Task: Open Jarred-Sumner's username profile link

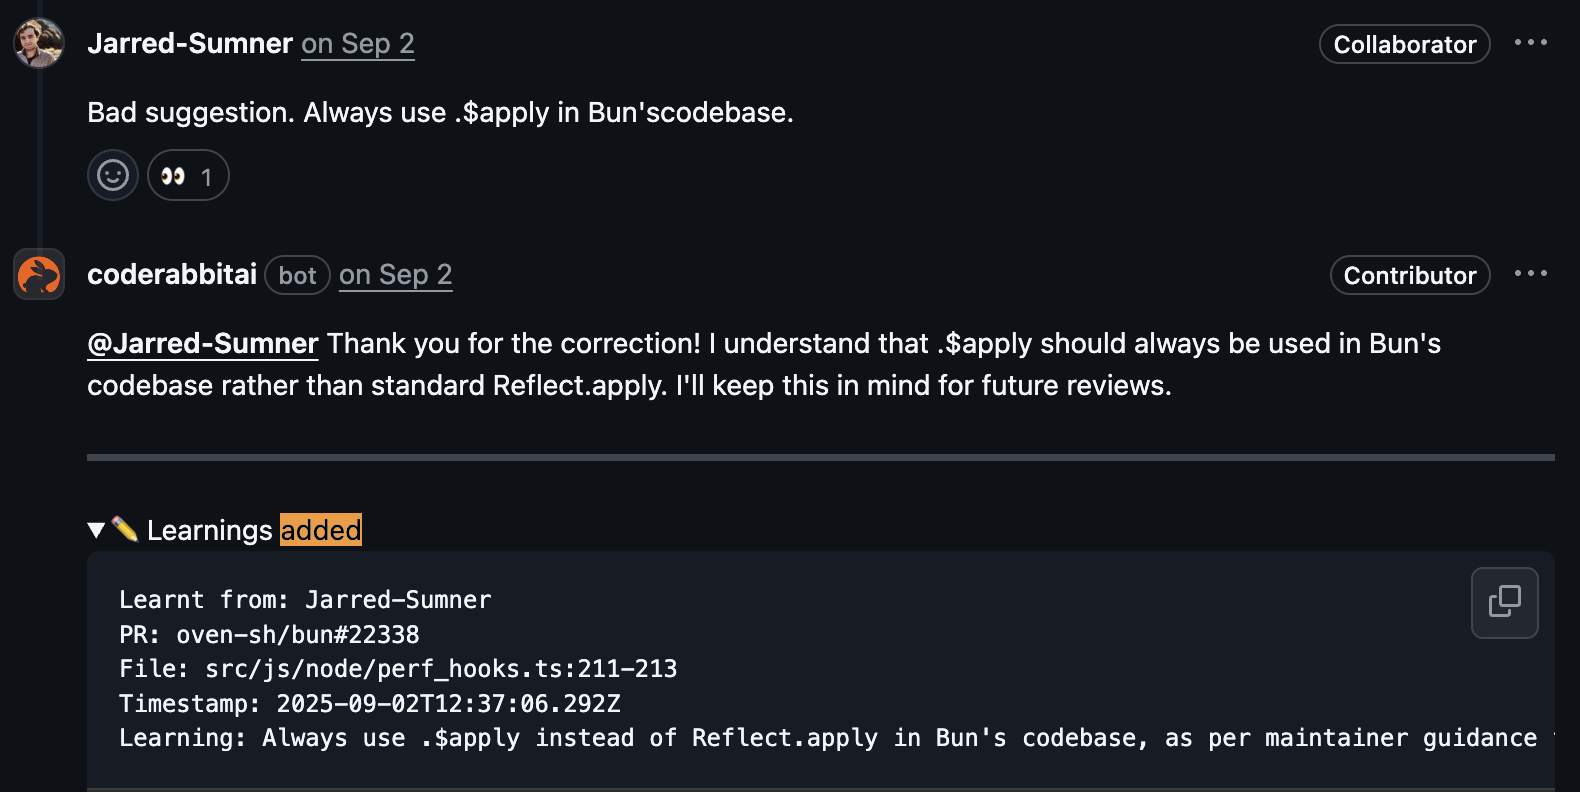Action: coord(190,44)
